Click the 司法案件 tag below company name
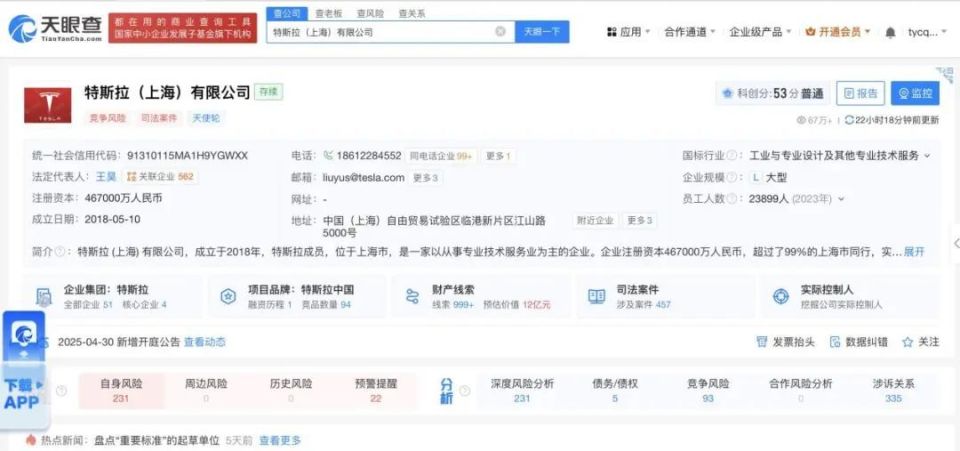Image resolution: width=960 pixels, height=451 pixels. (159, 117)
